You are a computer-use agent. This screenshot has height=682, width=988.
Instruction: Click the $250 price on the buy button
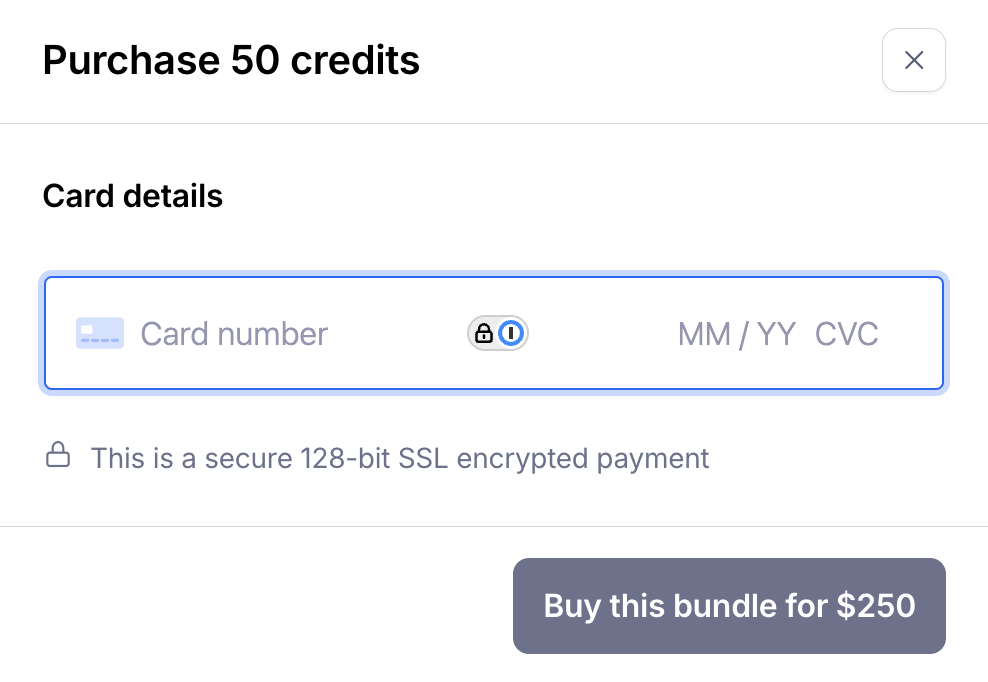[876, 606]
